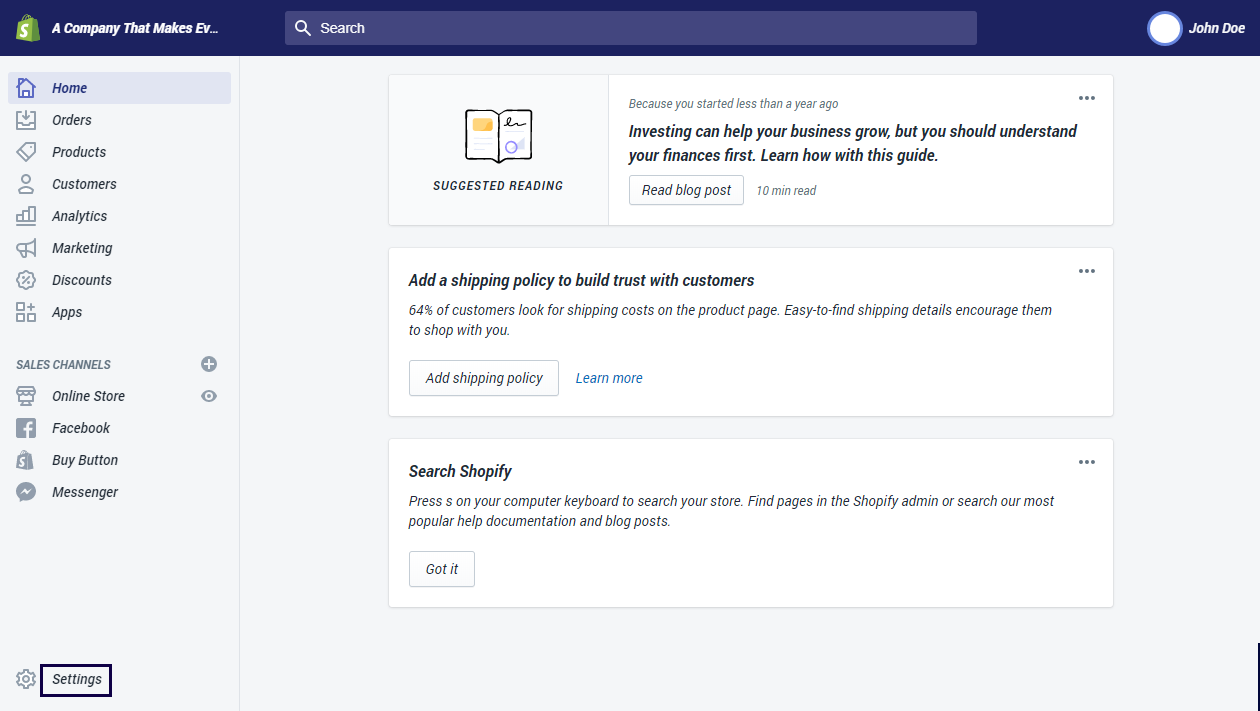Switch to the Facebook sales channel
Viewport: 1260px width, 711px height.
click(x=80, y=428)
